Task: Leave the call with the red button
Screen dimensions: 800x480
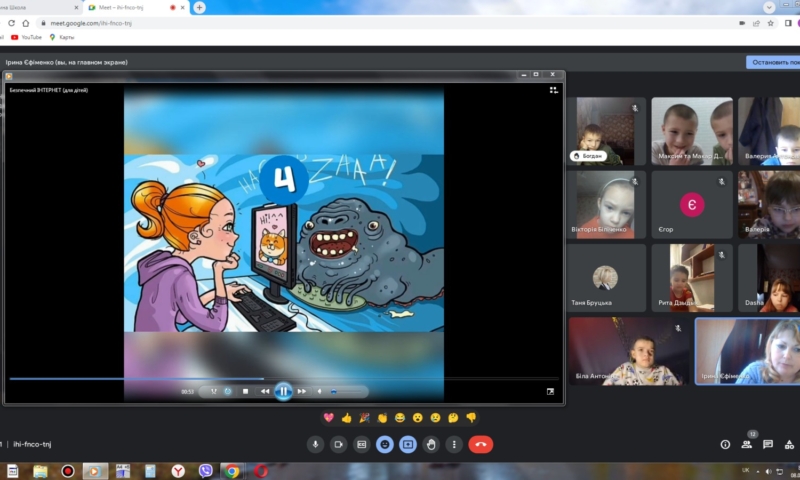Action: pyautogui.click(x=481, y=444)
